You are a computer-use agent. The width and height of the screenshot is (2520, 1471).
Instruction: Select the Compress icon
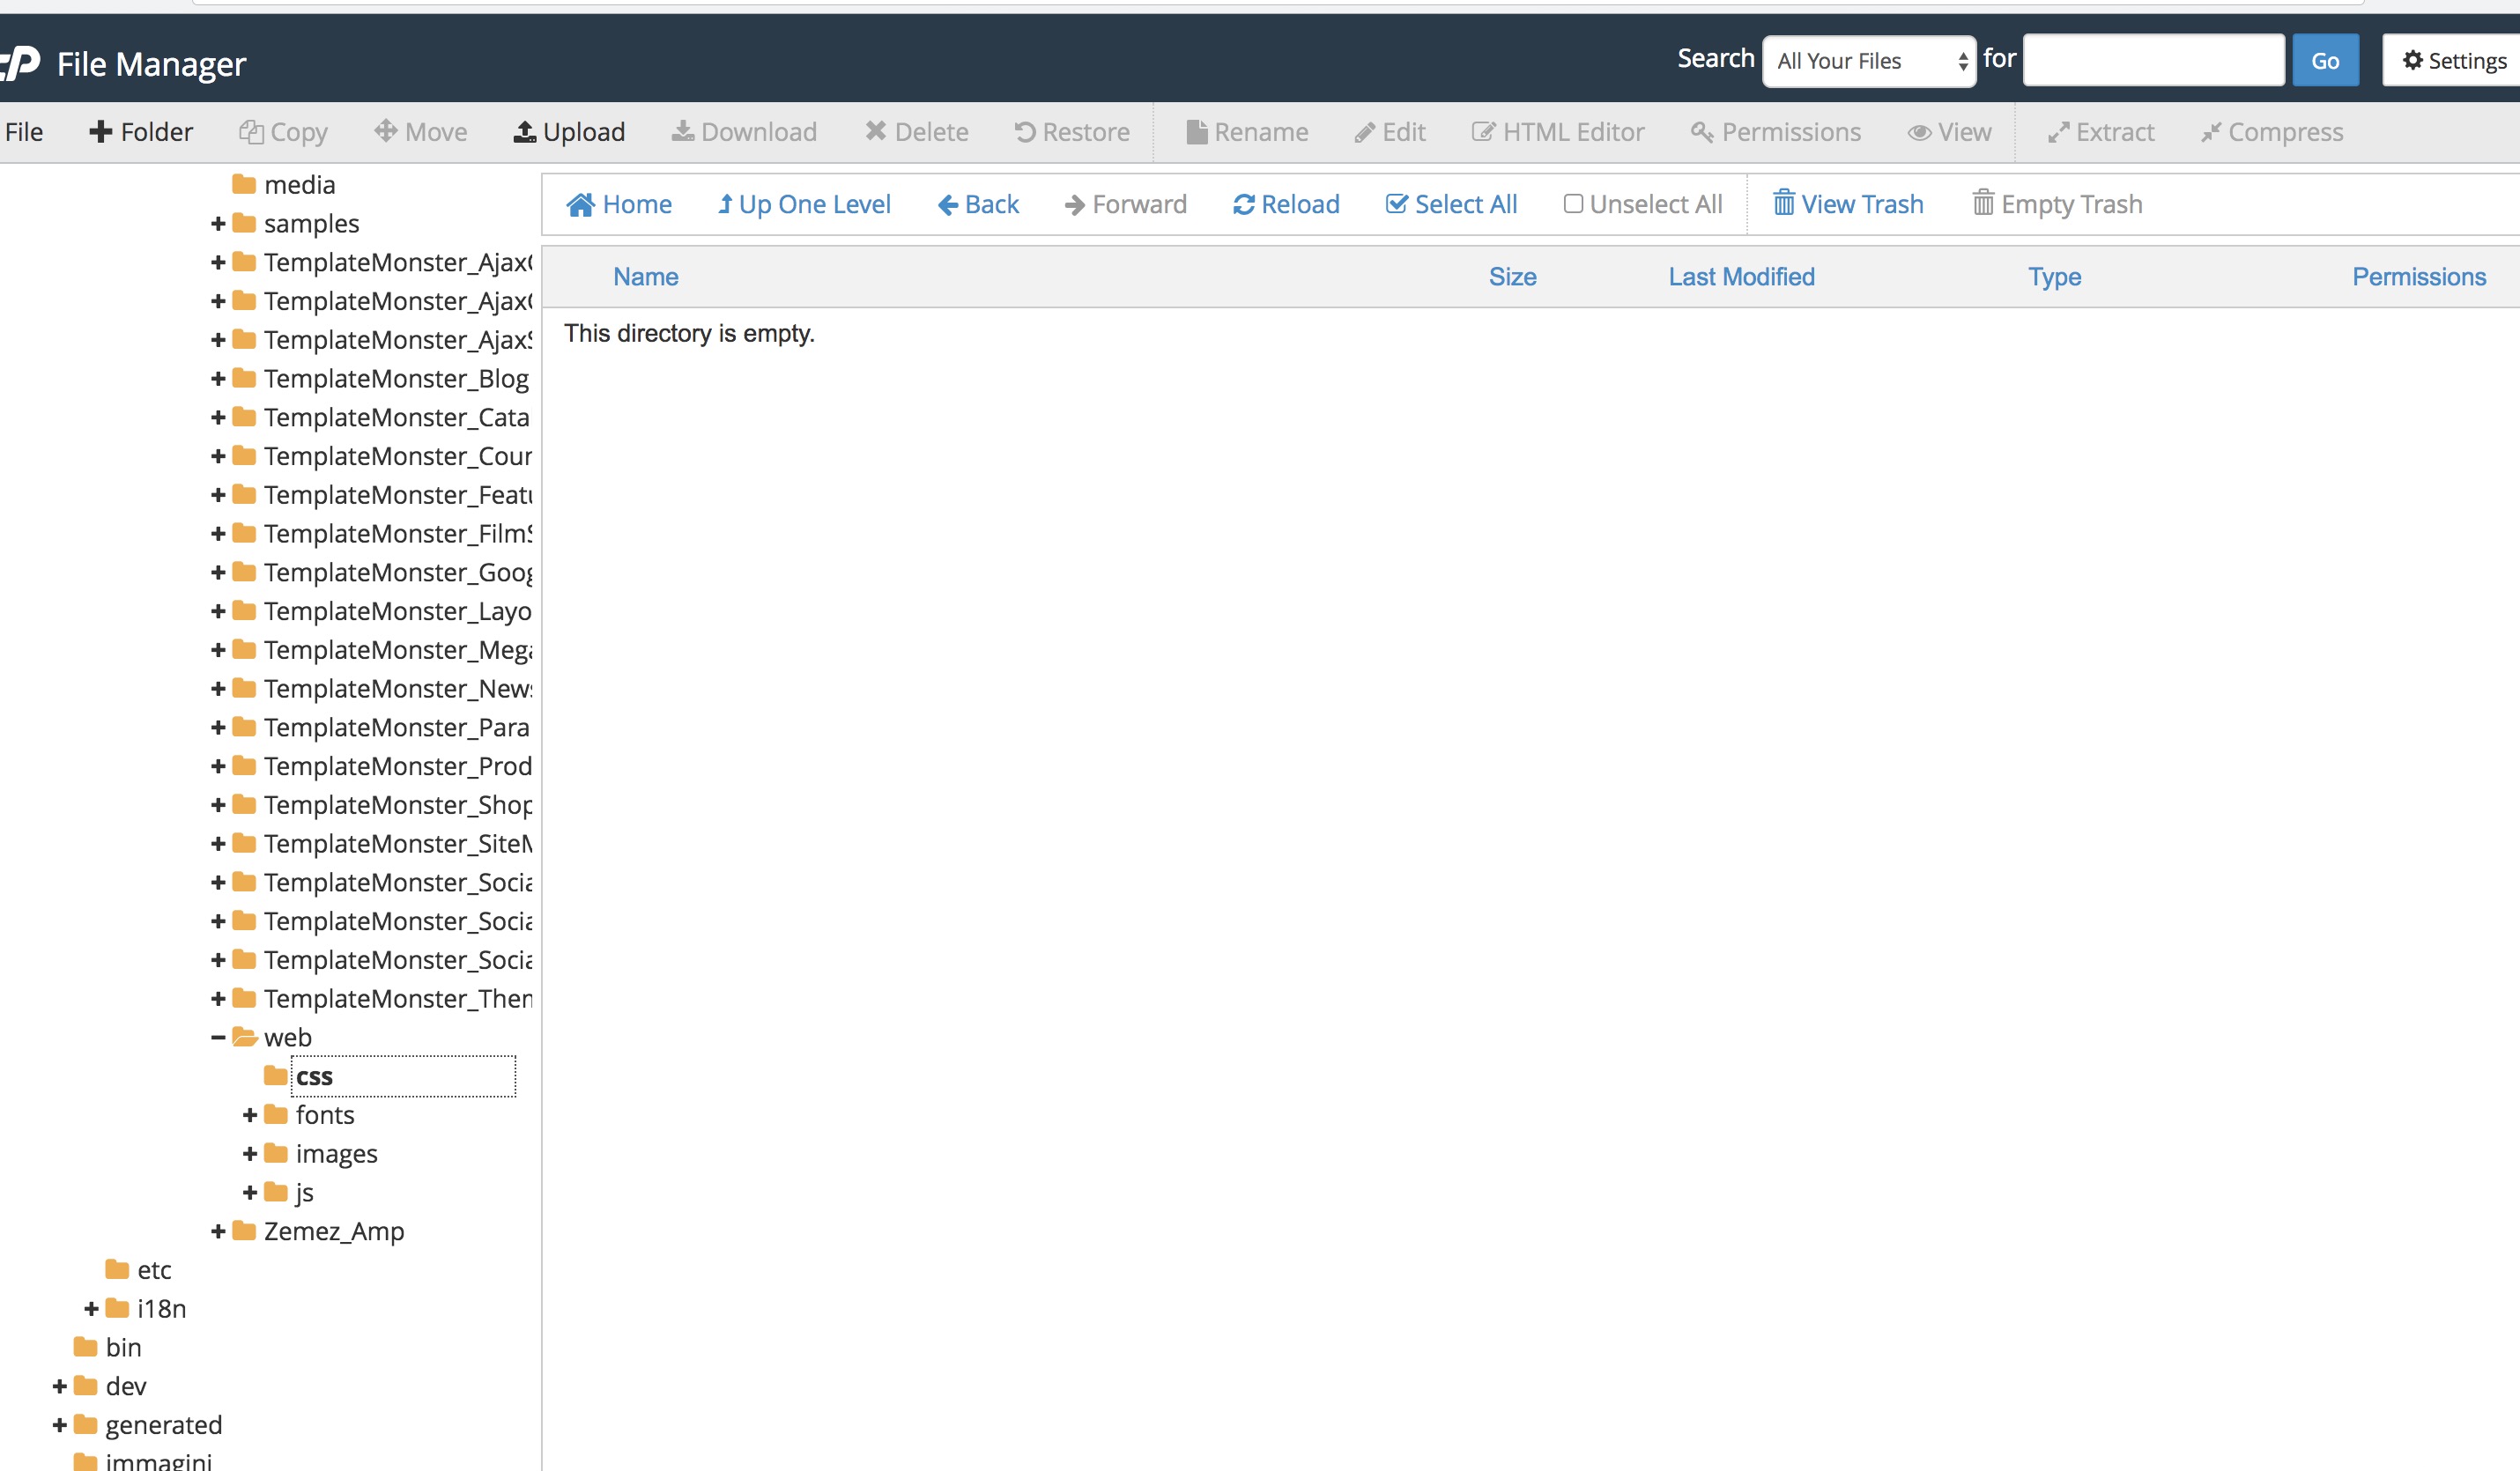(2212, 131)
